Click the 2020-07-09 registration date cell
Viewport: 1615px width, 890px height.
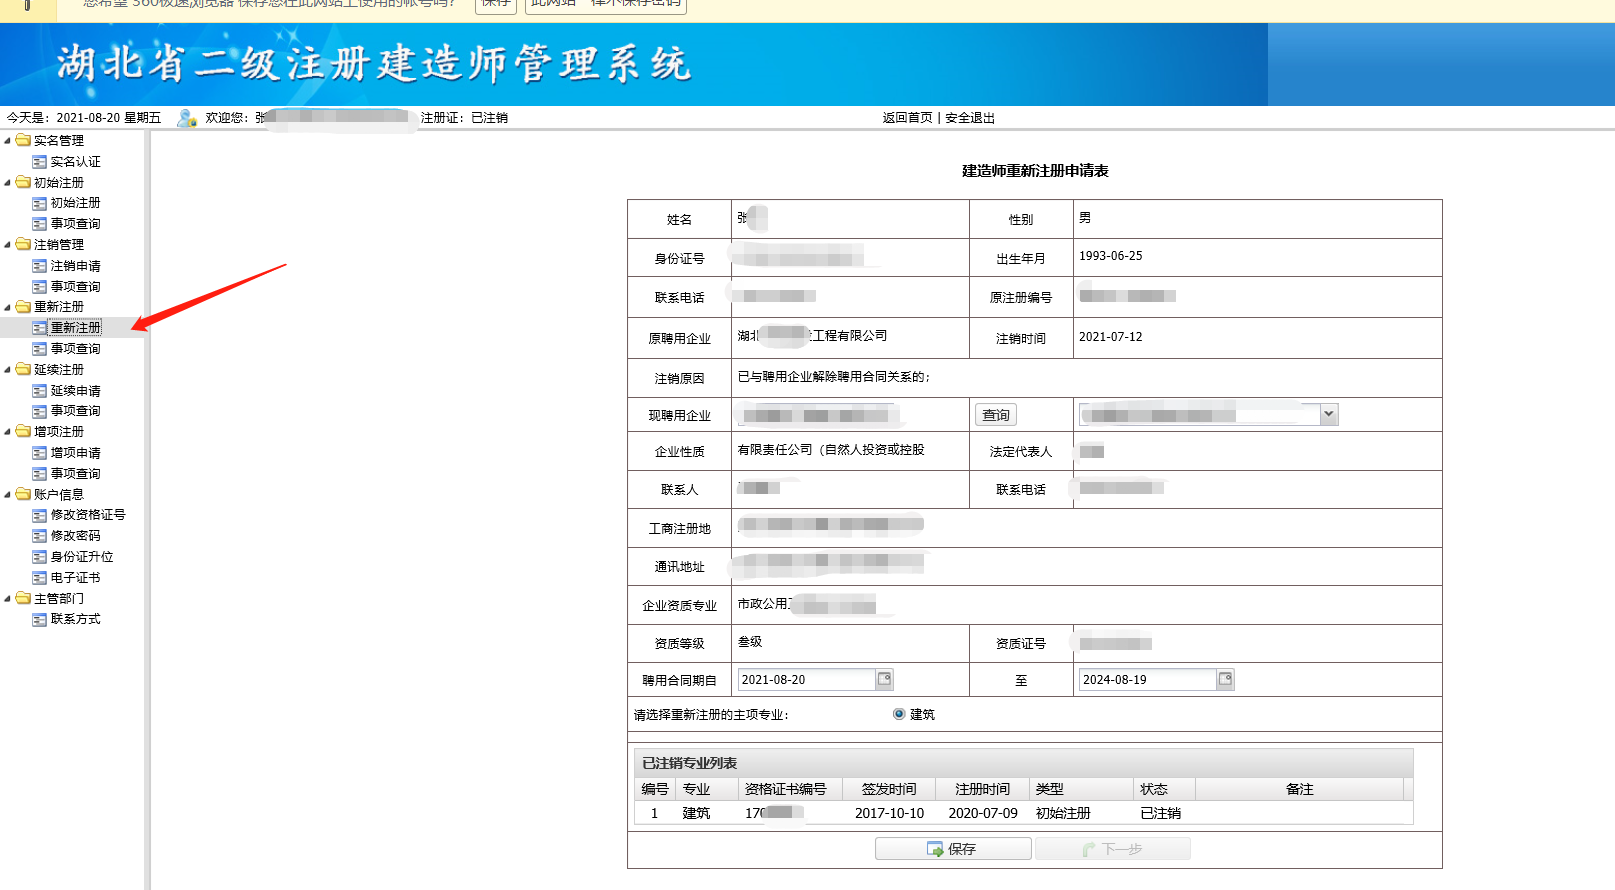pyautogui.click(x=983, y=813)
